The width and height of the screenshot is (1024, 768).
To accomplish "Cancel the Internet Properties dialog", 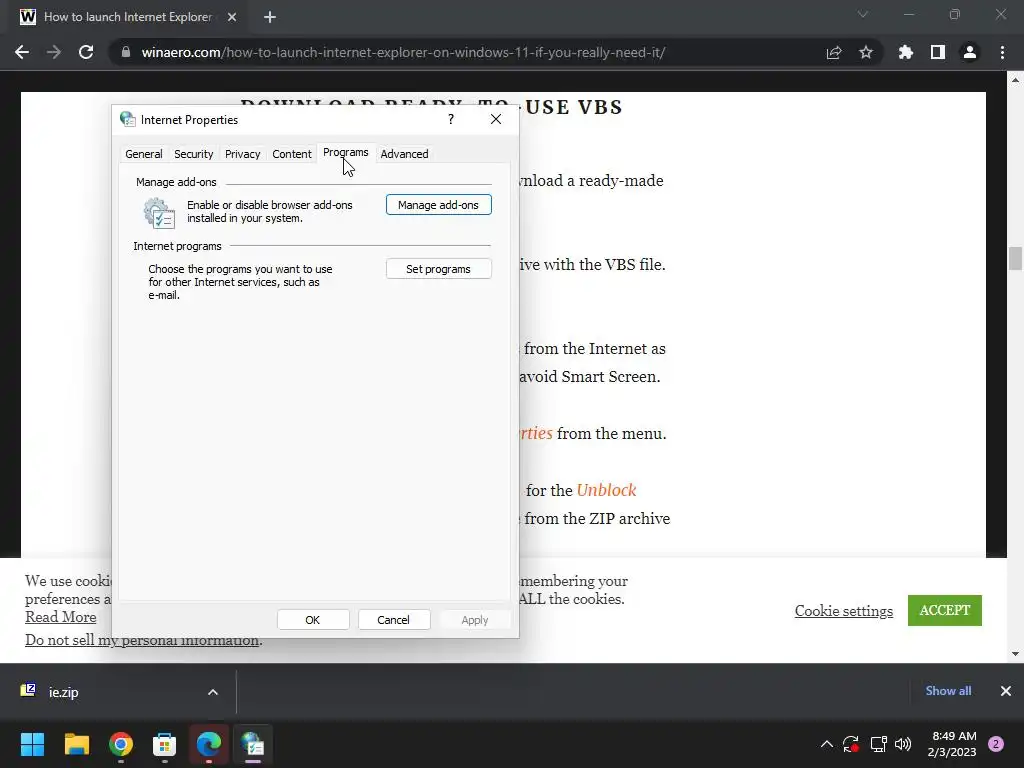I will pyautogui.click(x=394, y=620).
